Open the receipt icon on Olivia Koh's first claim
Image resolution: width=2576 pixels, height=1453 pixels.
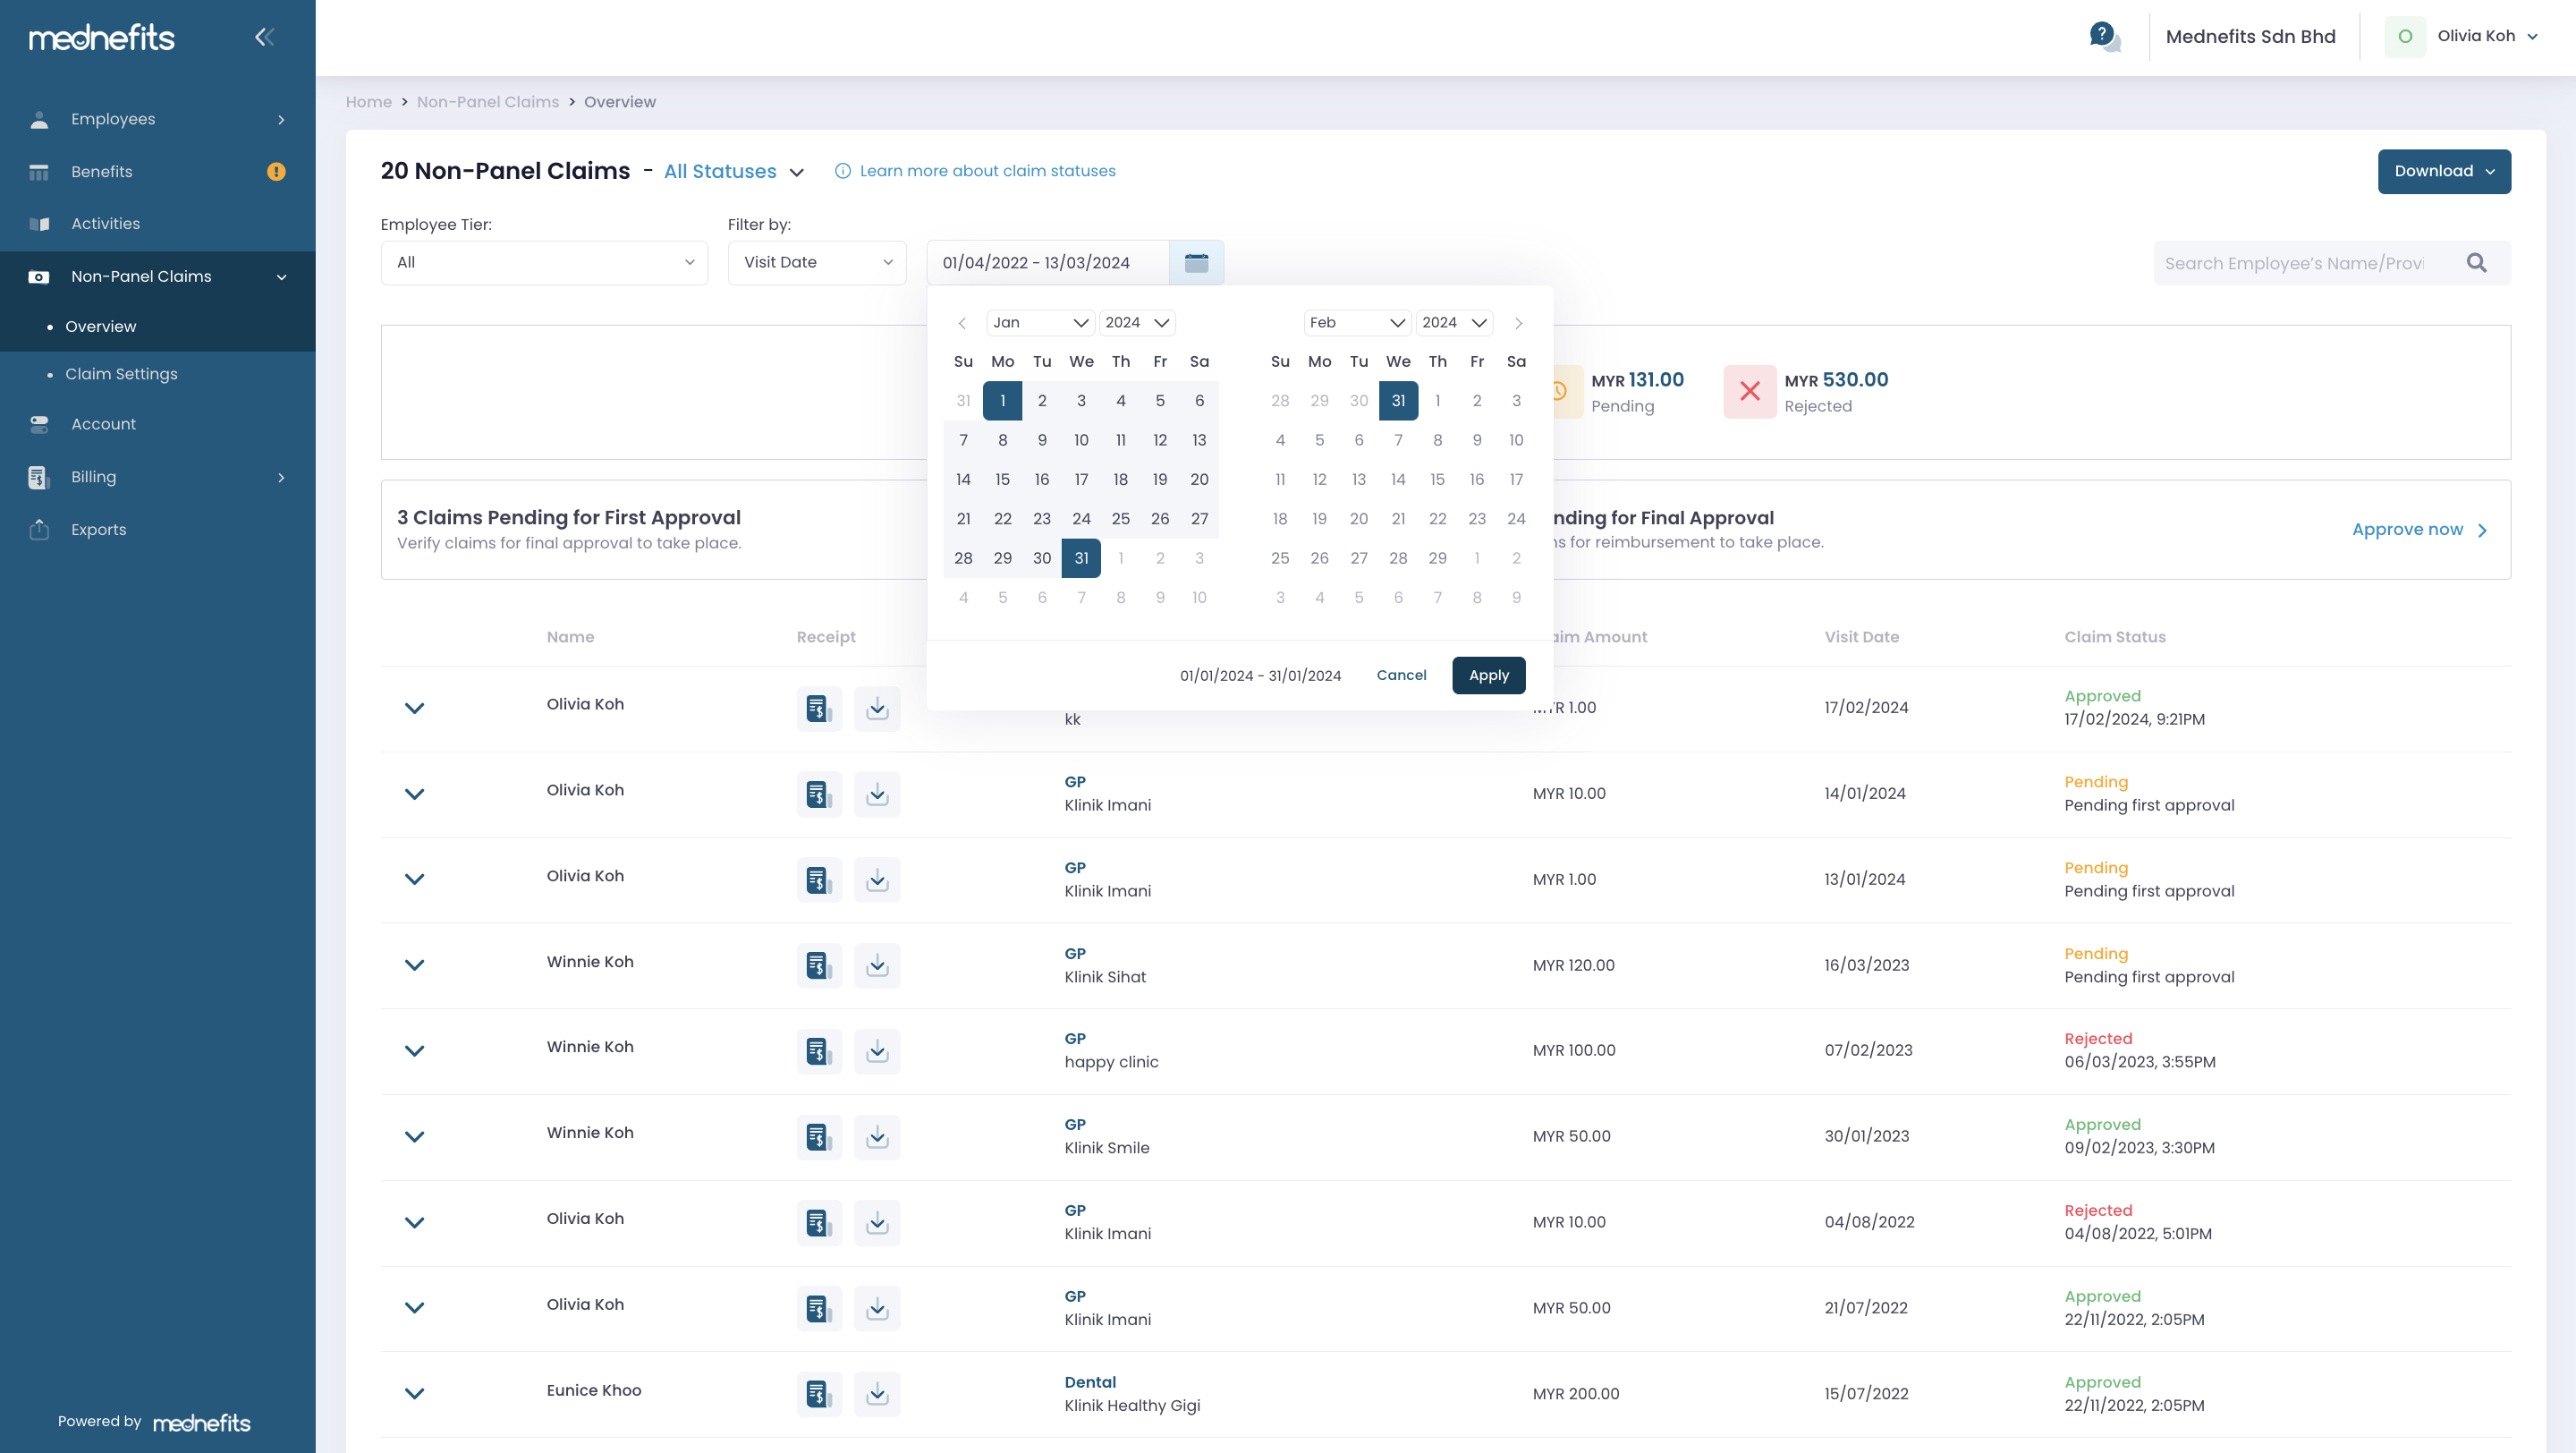click(x=819, y=709)
